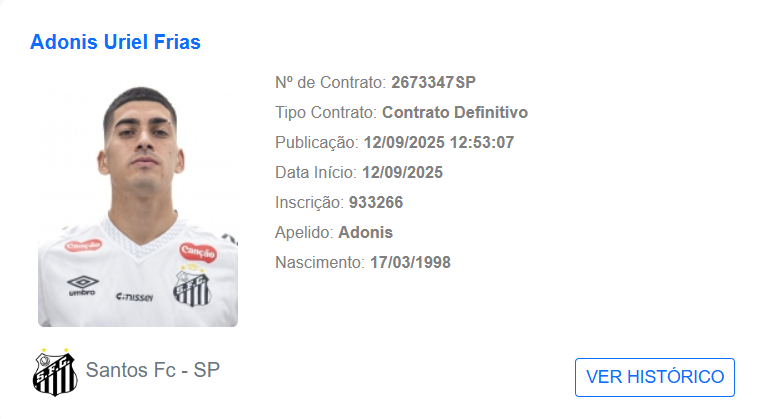The height and width of the screenshot is (419, 758).
Task: Click the contract number 2673347SP
Action: 433,83
